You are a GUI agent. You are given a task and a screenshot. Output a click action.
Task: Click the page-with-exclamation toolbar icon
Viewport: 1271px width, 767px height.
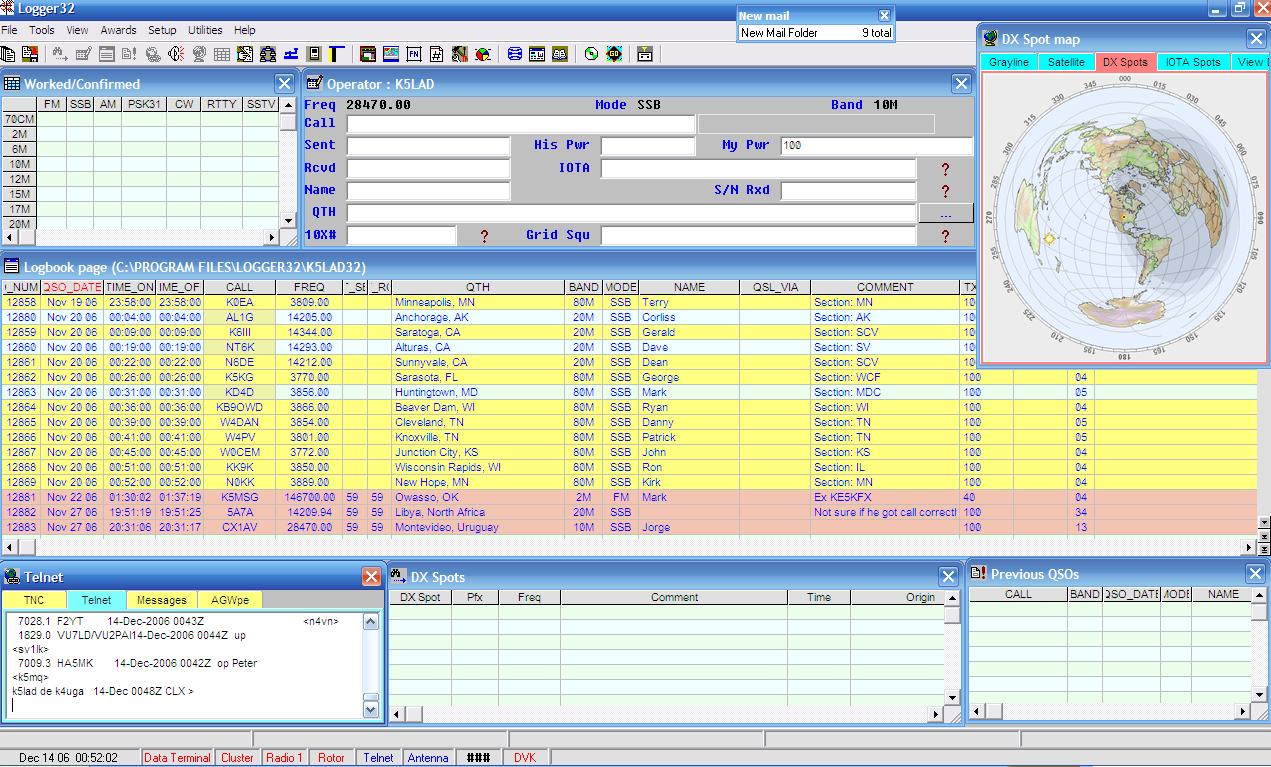(x=128, y=53)
